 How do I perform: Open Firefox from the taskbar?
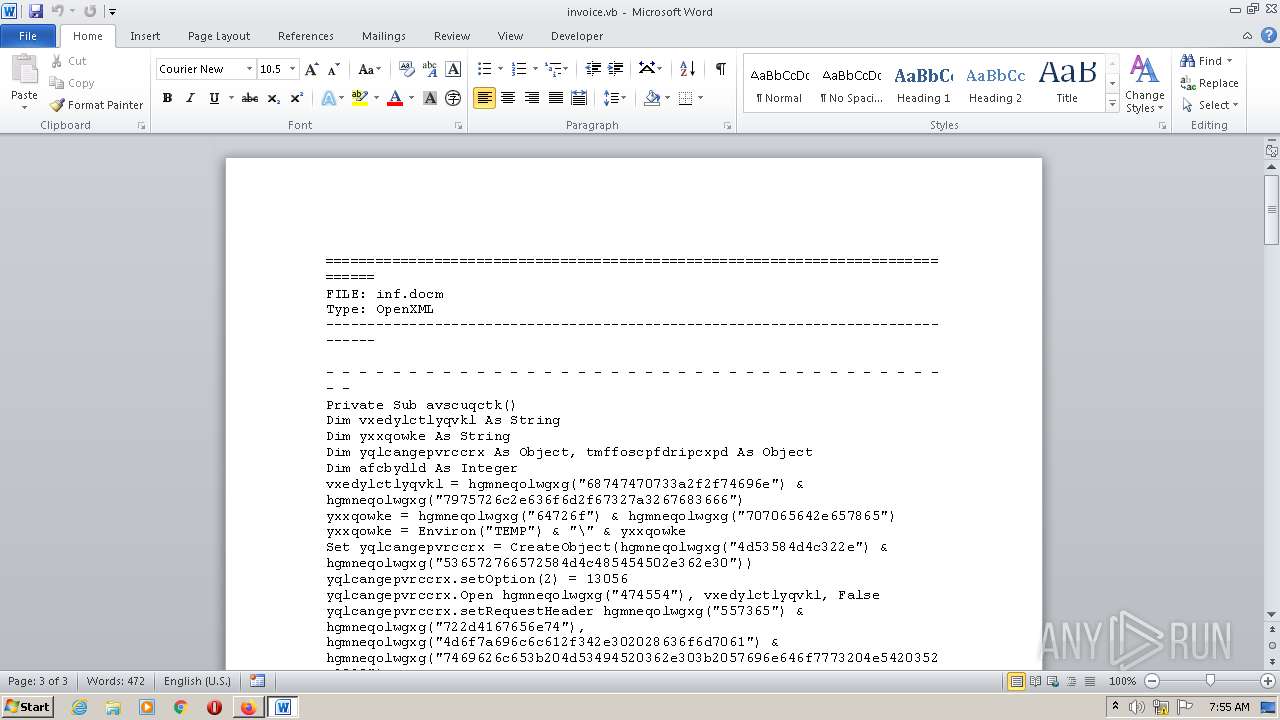pos(248,707)
